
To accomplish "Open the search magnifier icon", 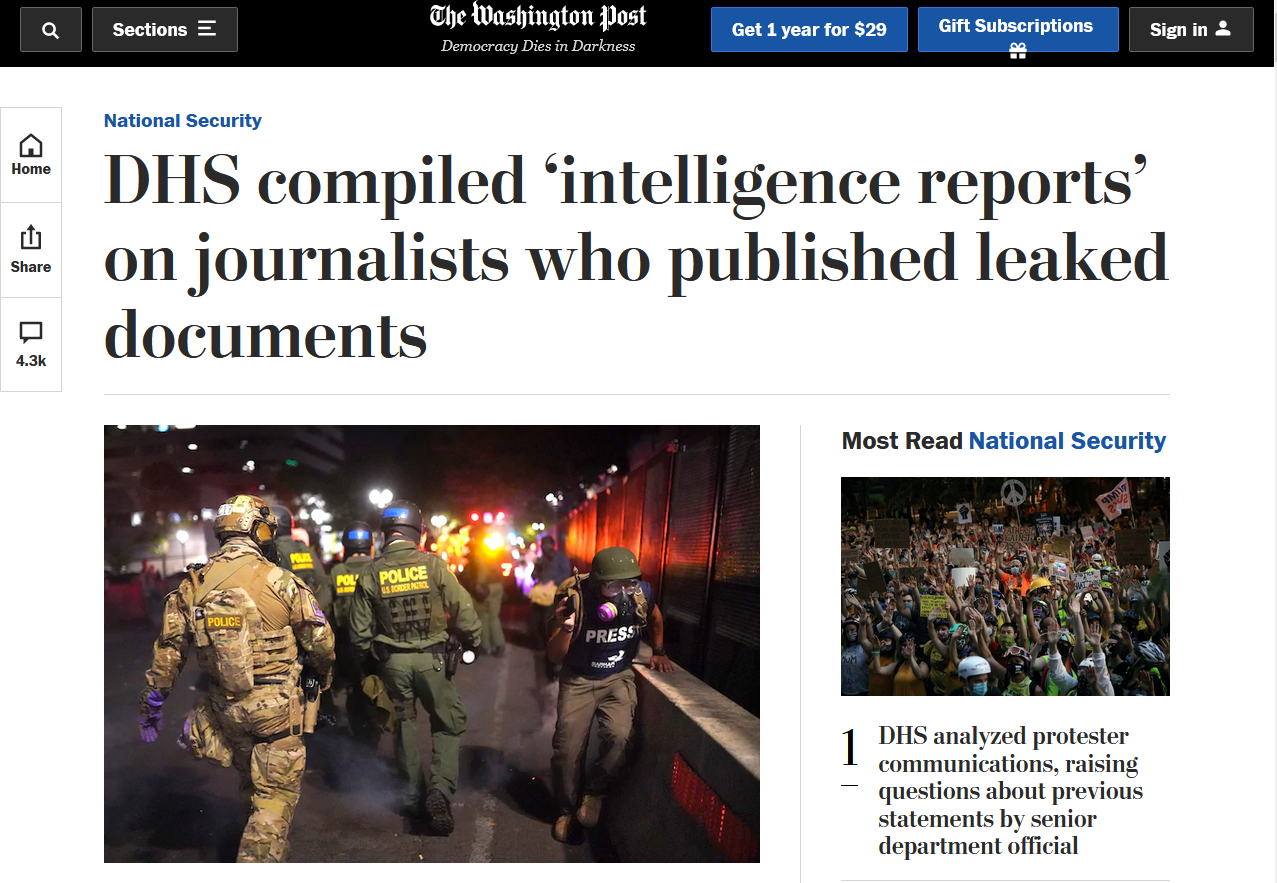I will pyautogui.click(x=51, y=30).
